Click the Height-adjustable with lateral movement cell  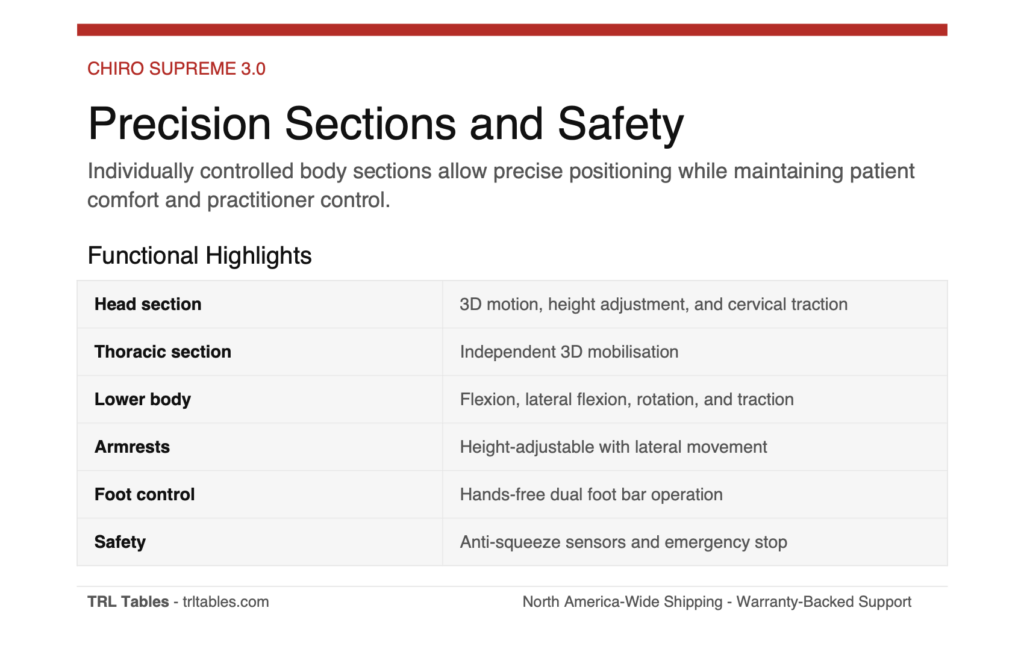click(613, 447)
